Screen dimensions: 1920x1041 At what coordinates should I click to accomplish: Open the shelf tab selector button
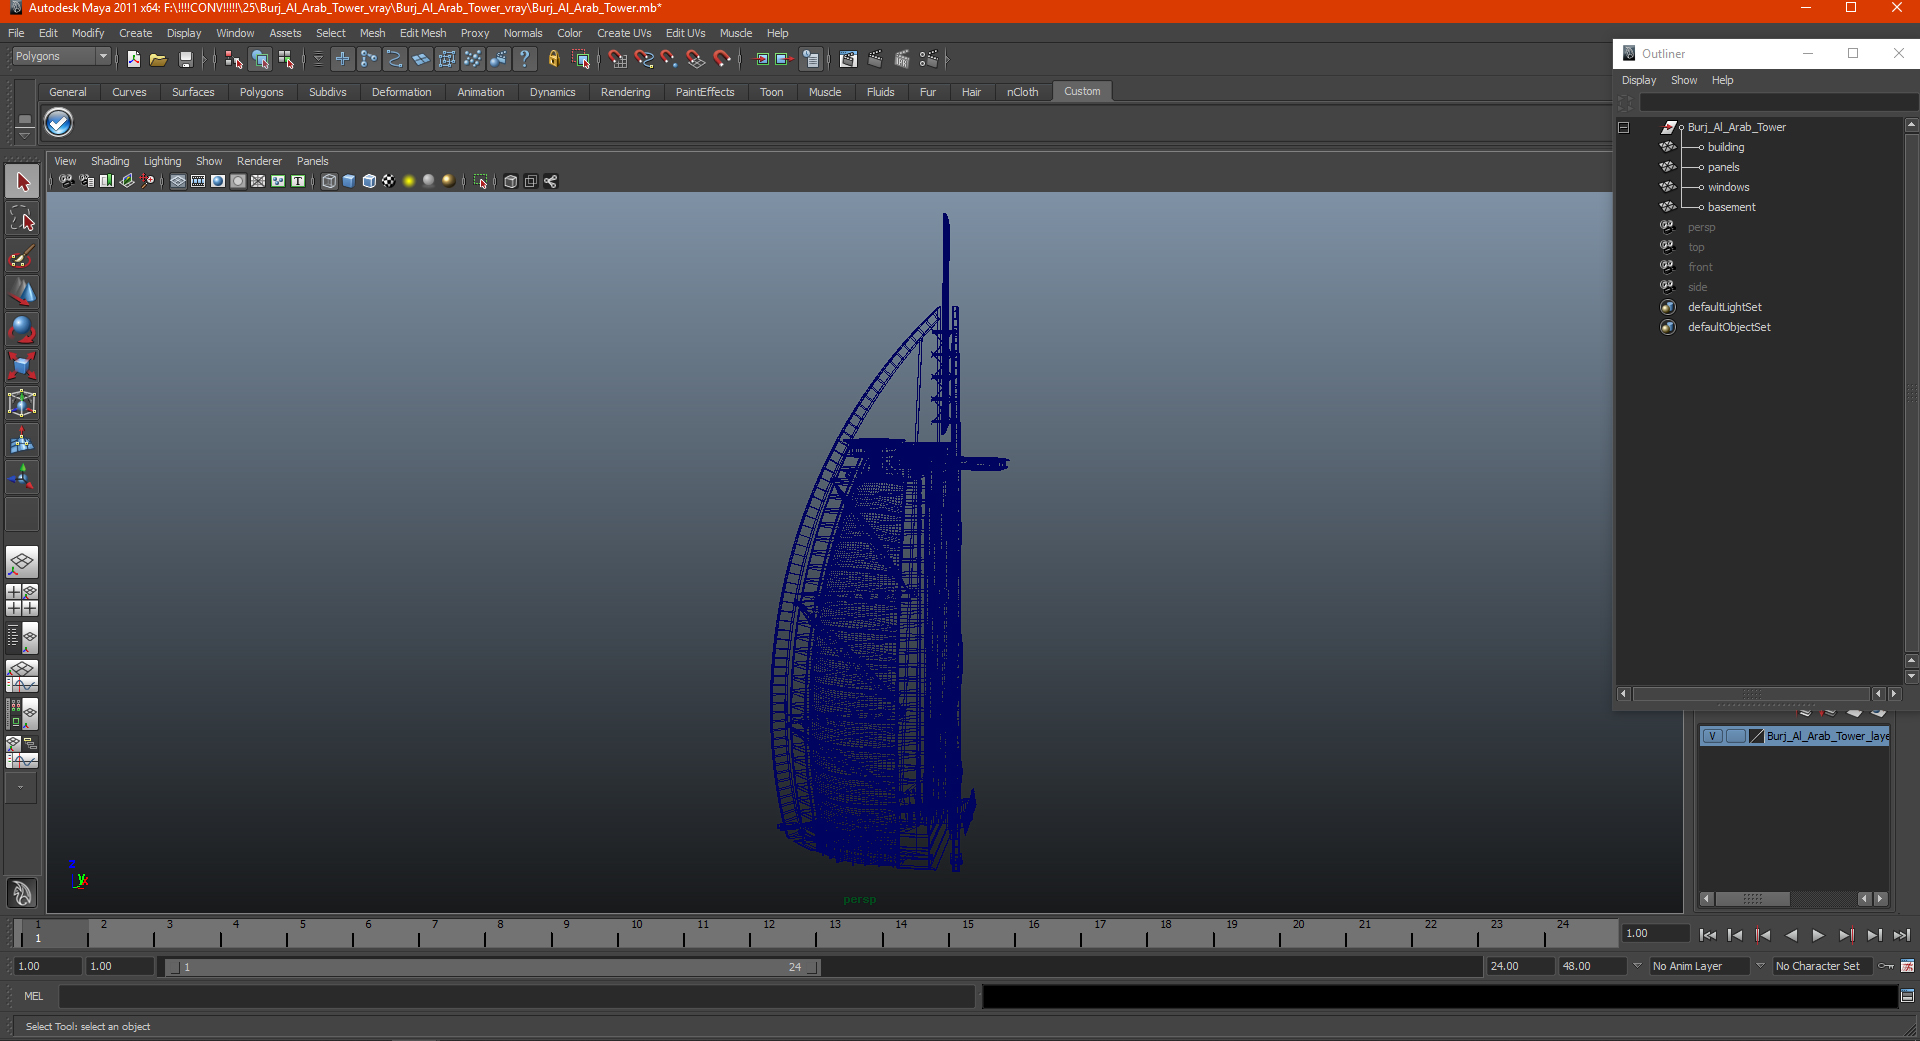[24, 119]
